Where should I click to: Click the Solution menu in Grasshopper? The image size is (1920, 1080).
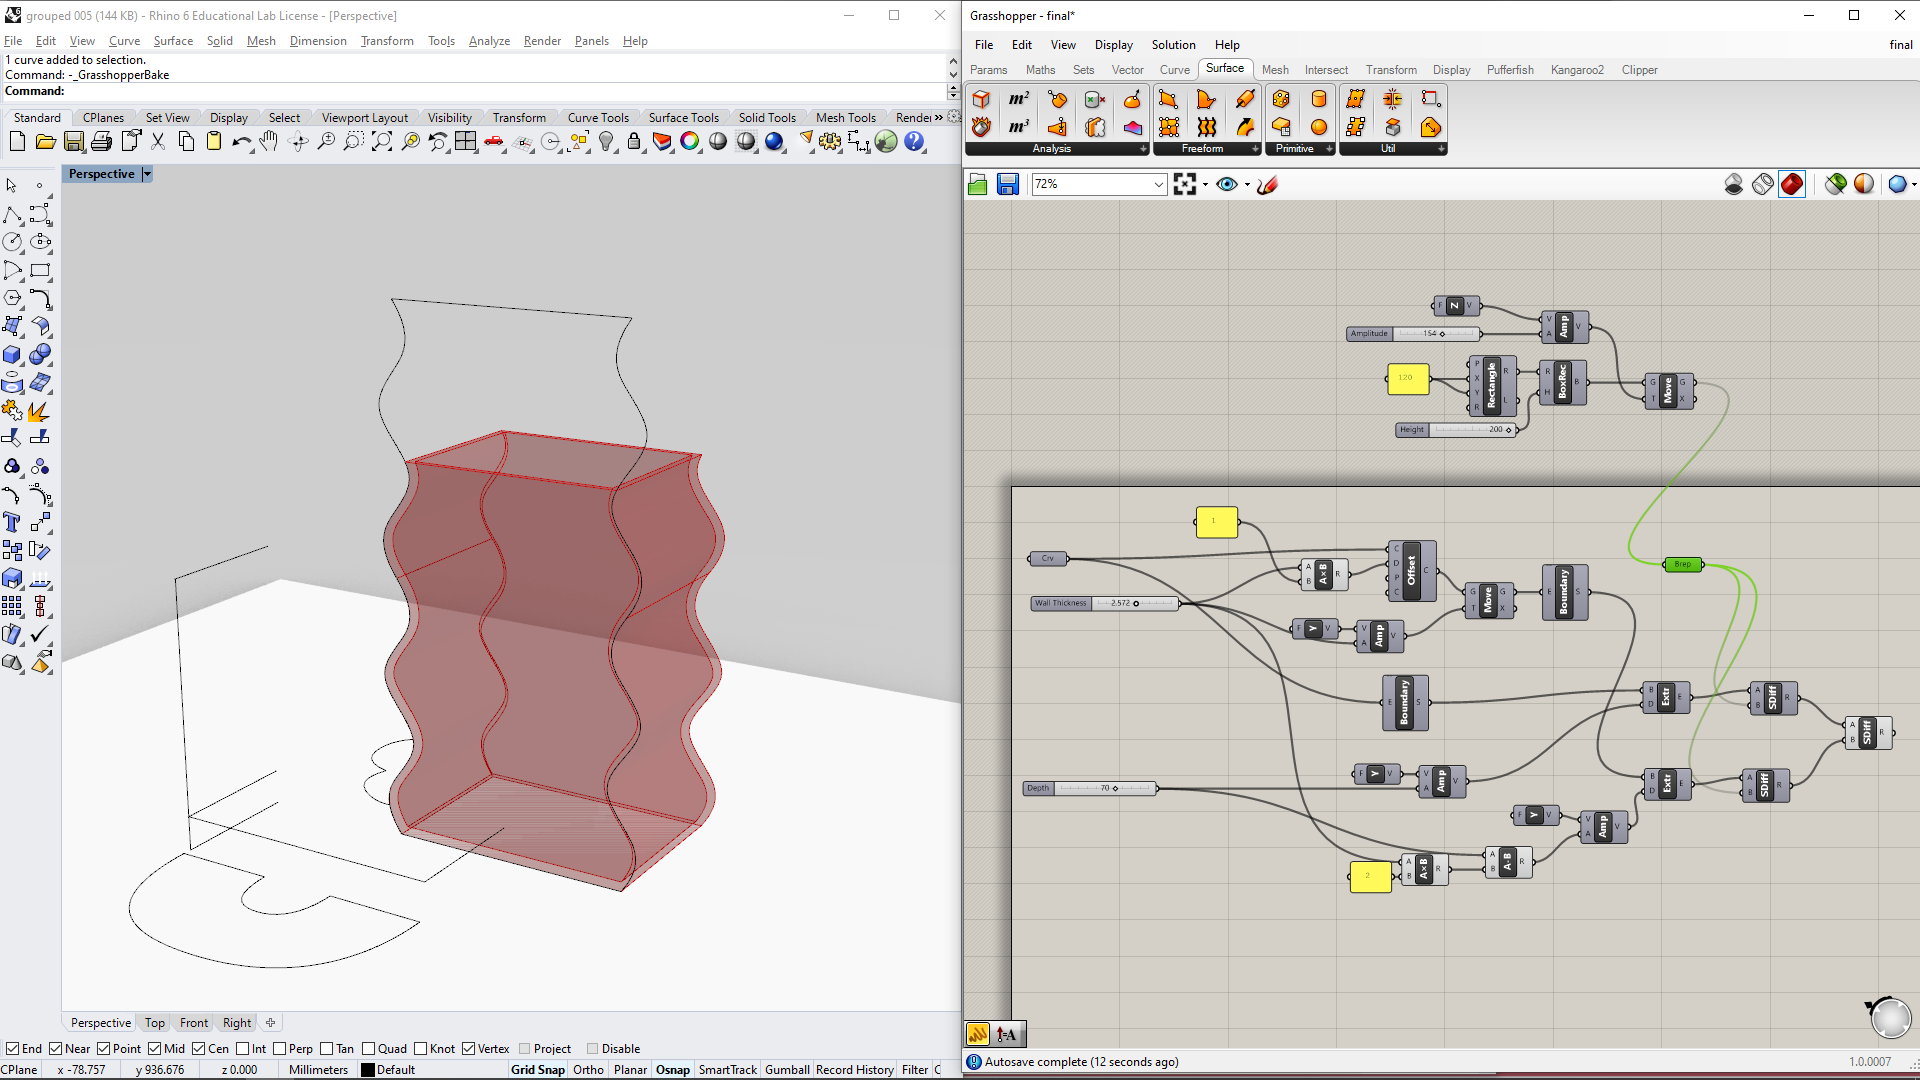click(x=1172, y=44)
